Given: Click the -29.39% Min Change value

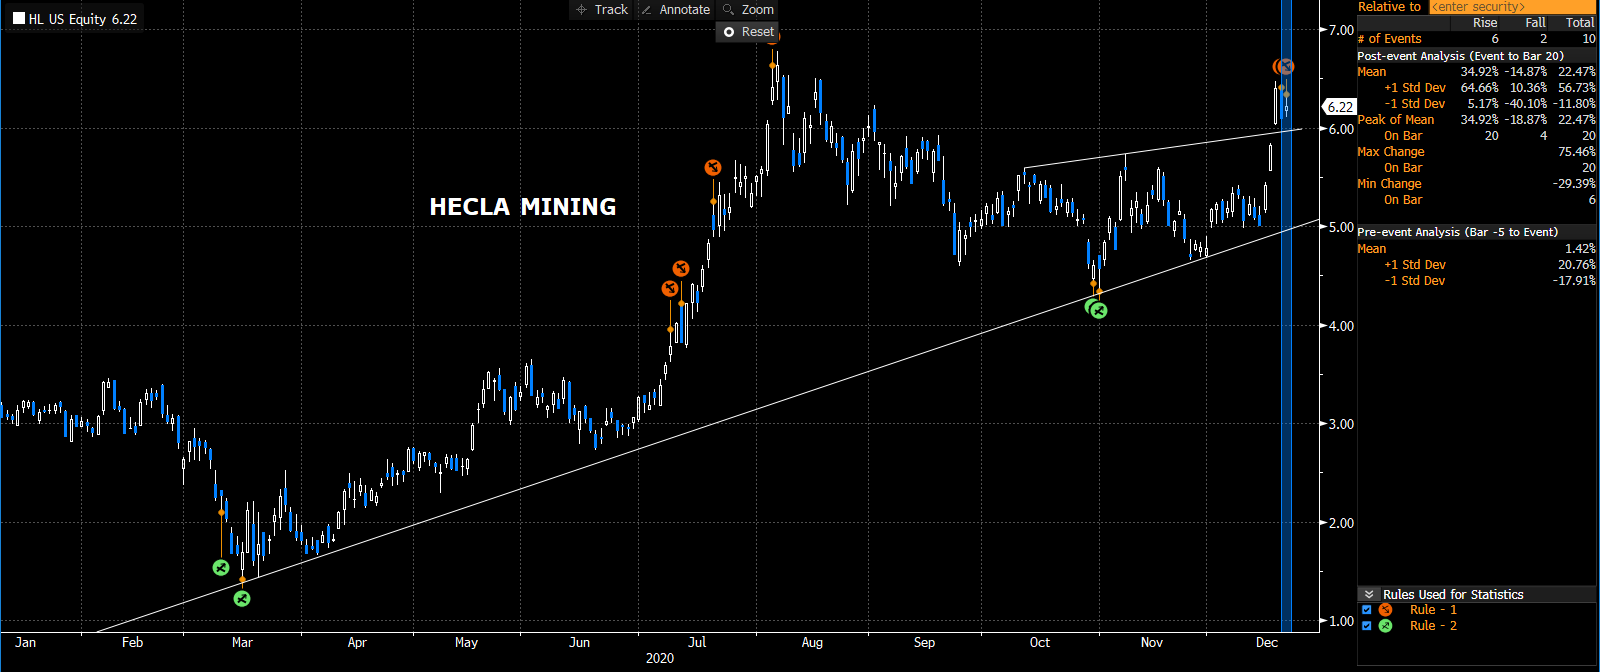Looking at the screenshot, I should (1574, 184).
